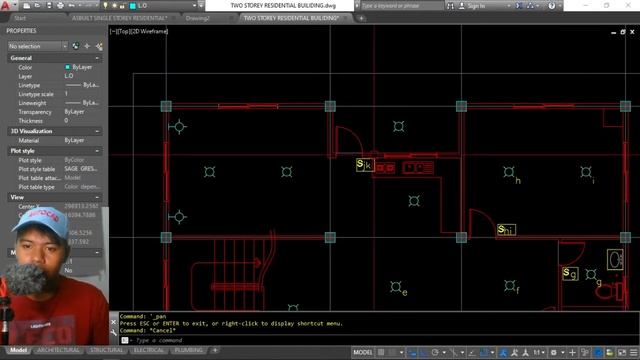640x360 pixels.
Task: Add a new layout with plus button
Action: [x=215, y=350]
